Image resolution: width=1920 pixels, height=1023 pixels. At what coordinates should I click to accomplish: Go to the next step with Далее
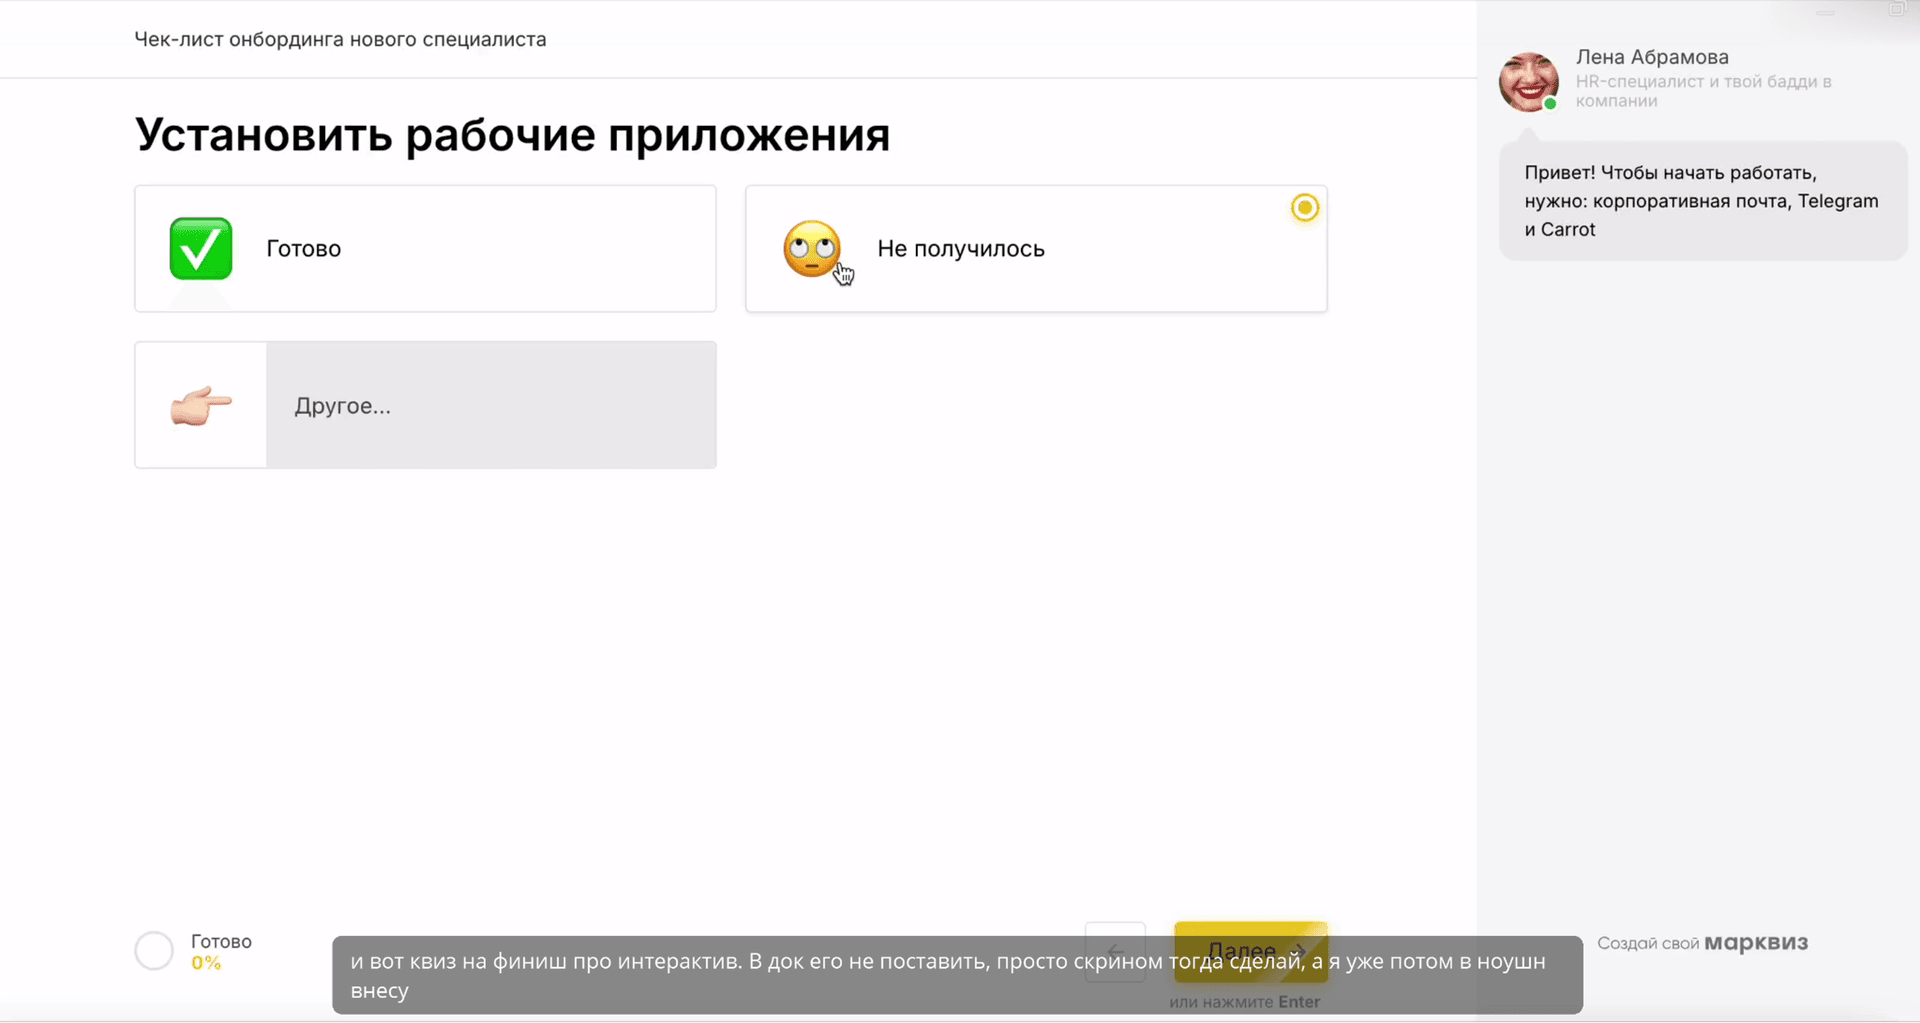pos(1251,951)
